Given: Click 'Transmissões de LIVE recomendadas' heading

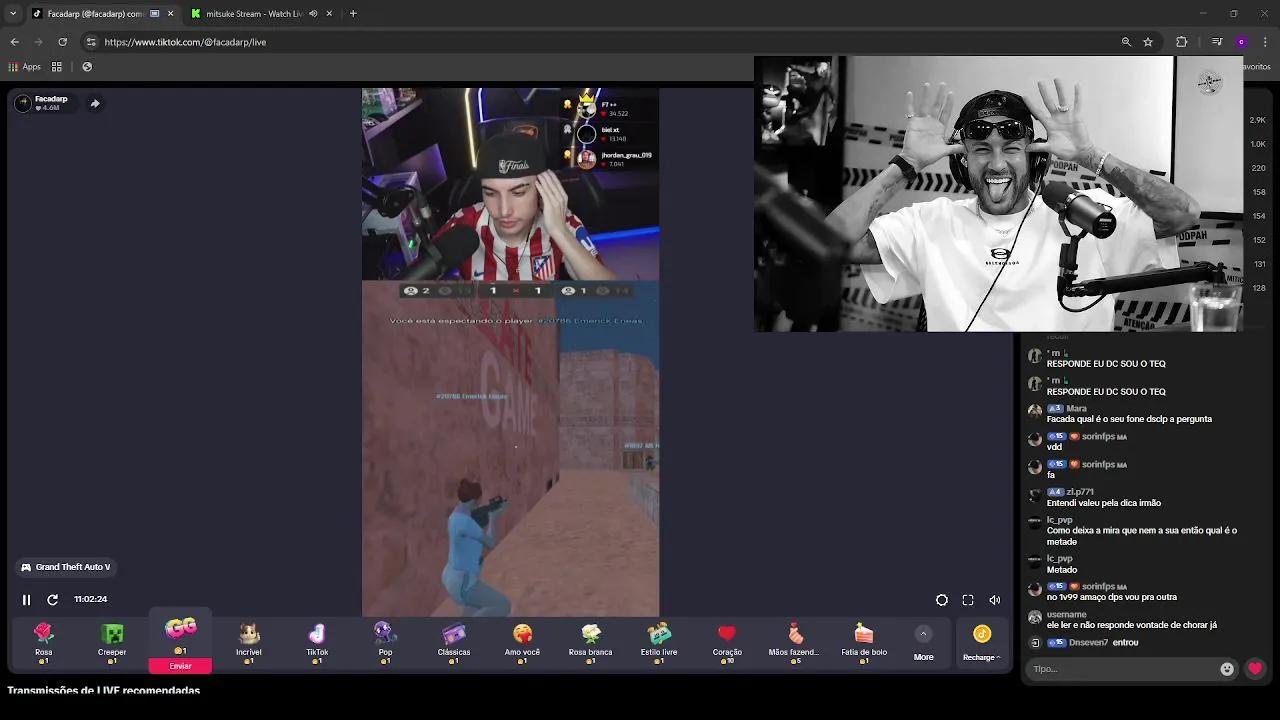Looking at the screenshot, I should 103,691.
